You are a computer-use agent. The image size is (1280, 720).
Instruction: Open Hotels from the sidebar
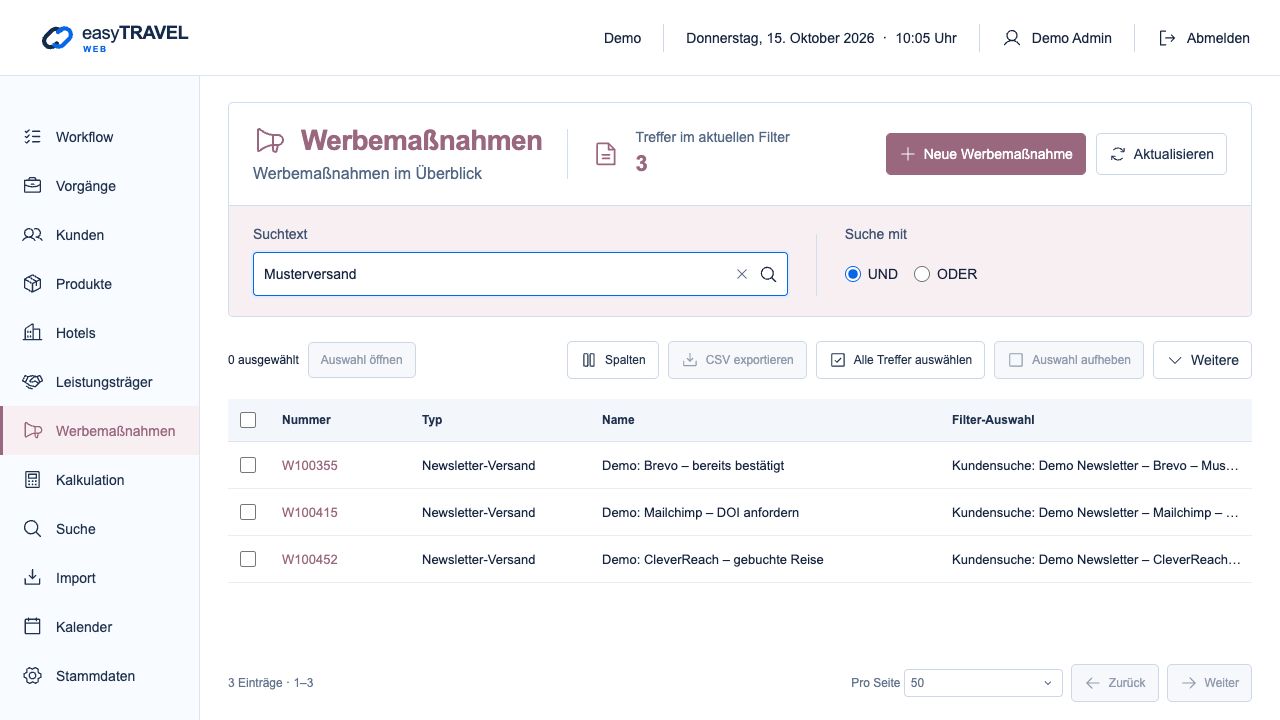(x=100, y=333)
